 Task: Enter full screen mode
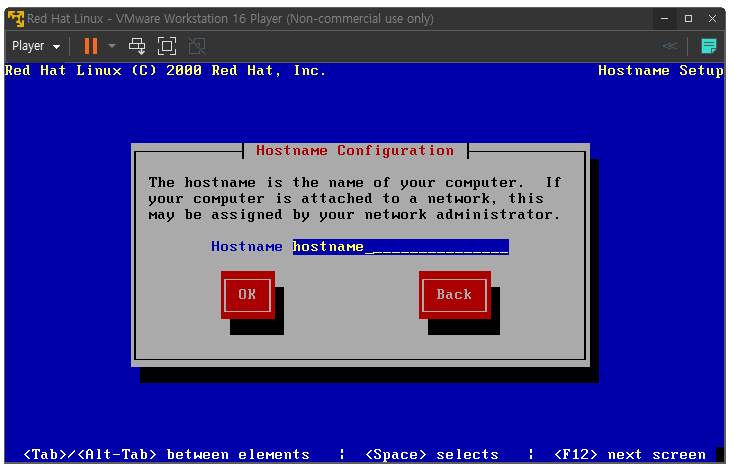pos(167,46)
